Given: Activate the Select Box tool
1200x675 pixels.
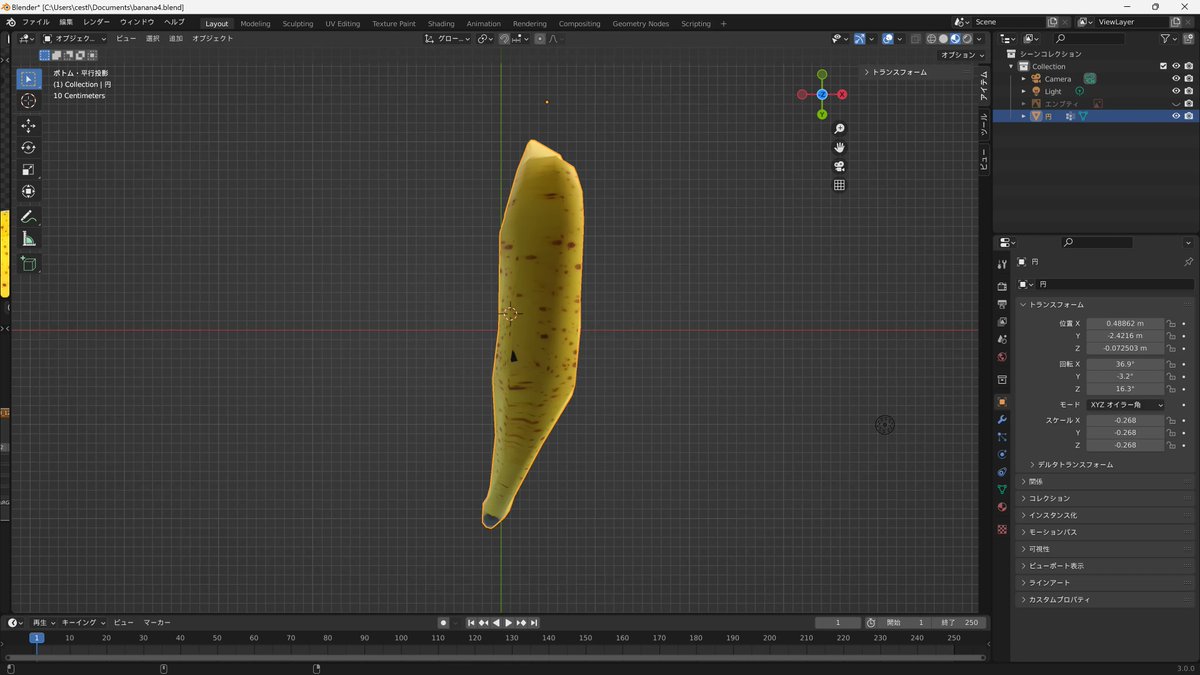Looking at the screenshot, I should 28,78.
